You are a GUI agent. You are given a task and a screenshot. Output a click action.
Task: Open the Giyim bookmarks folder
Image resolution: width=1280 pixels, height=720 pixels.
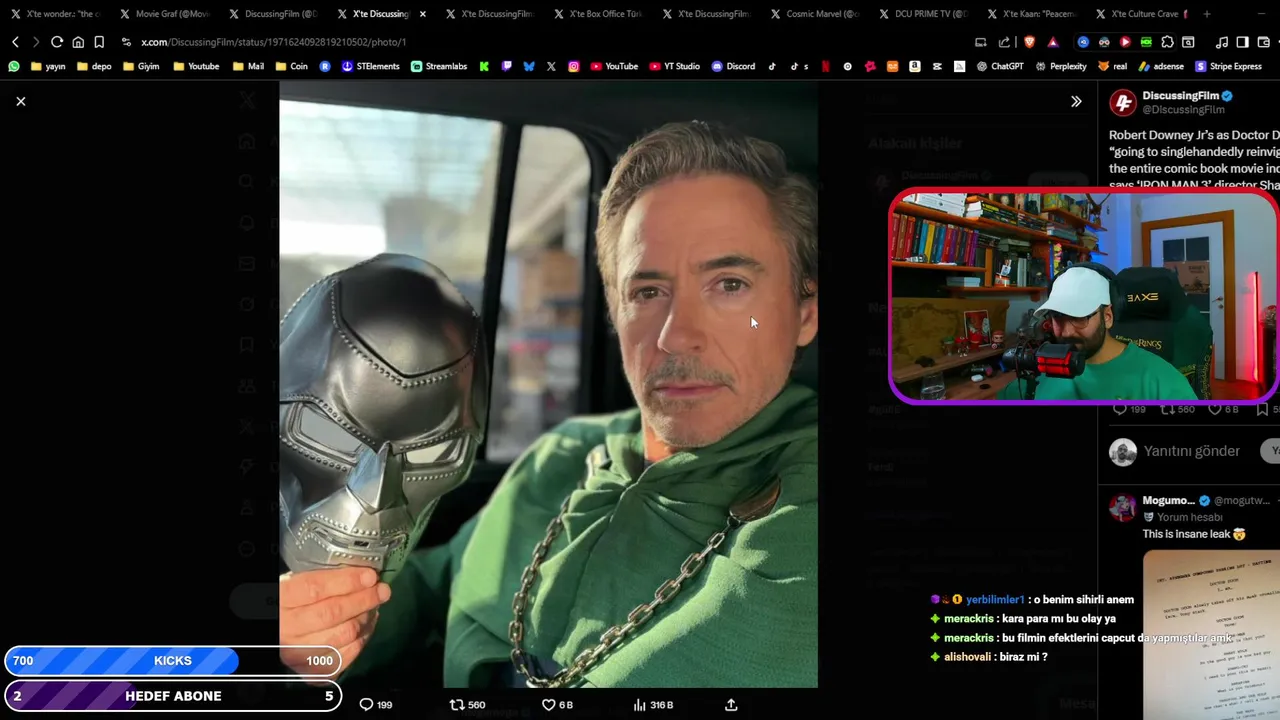[140, 66]
